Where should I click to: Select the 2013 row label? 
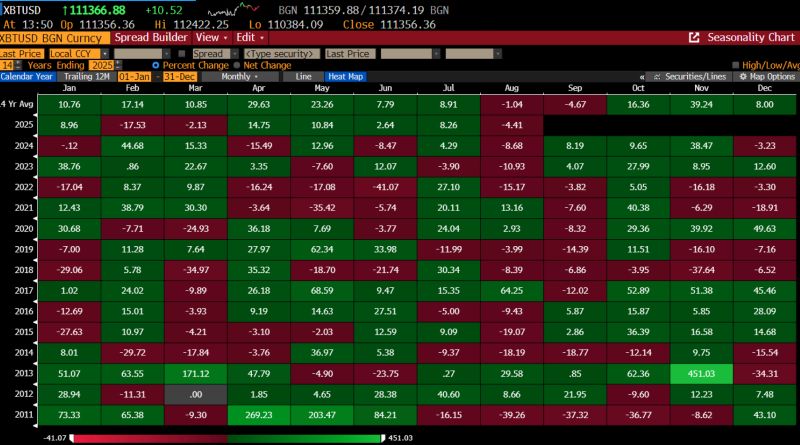(x=23, y=373)
